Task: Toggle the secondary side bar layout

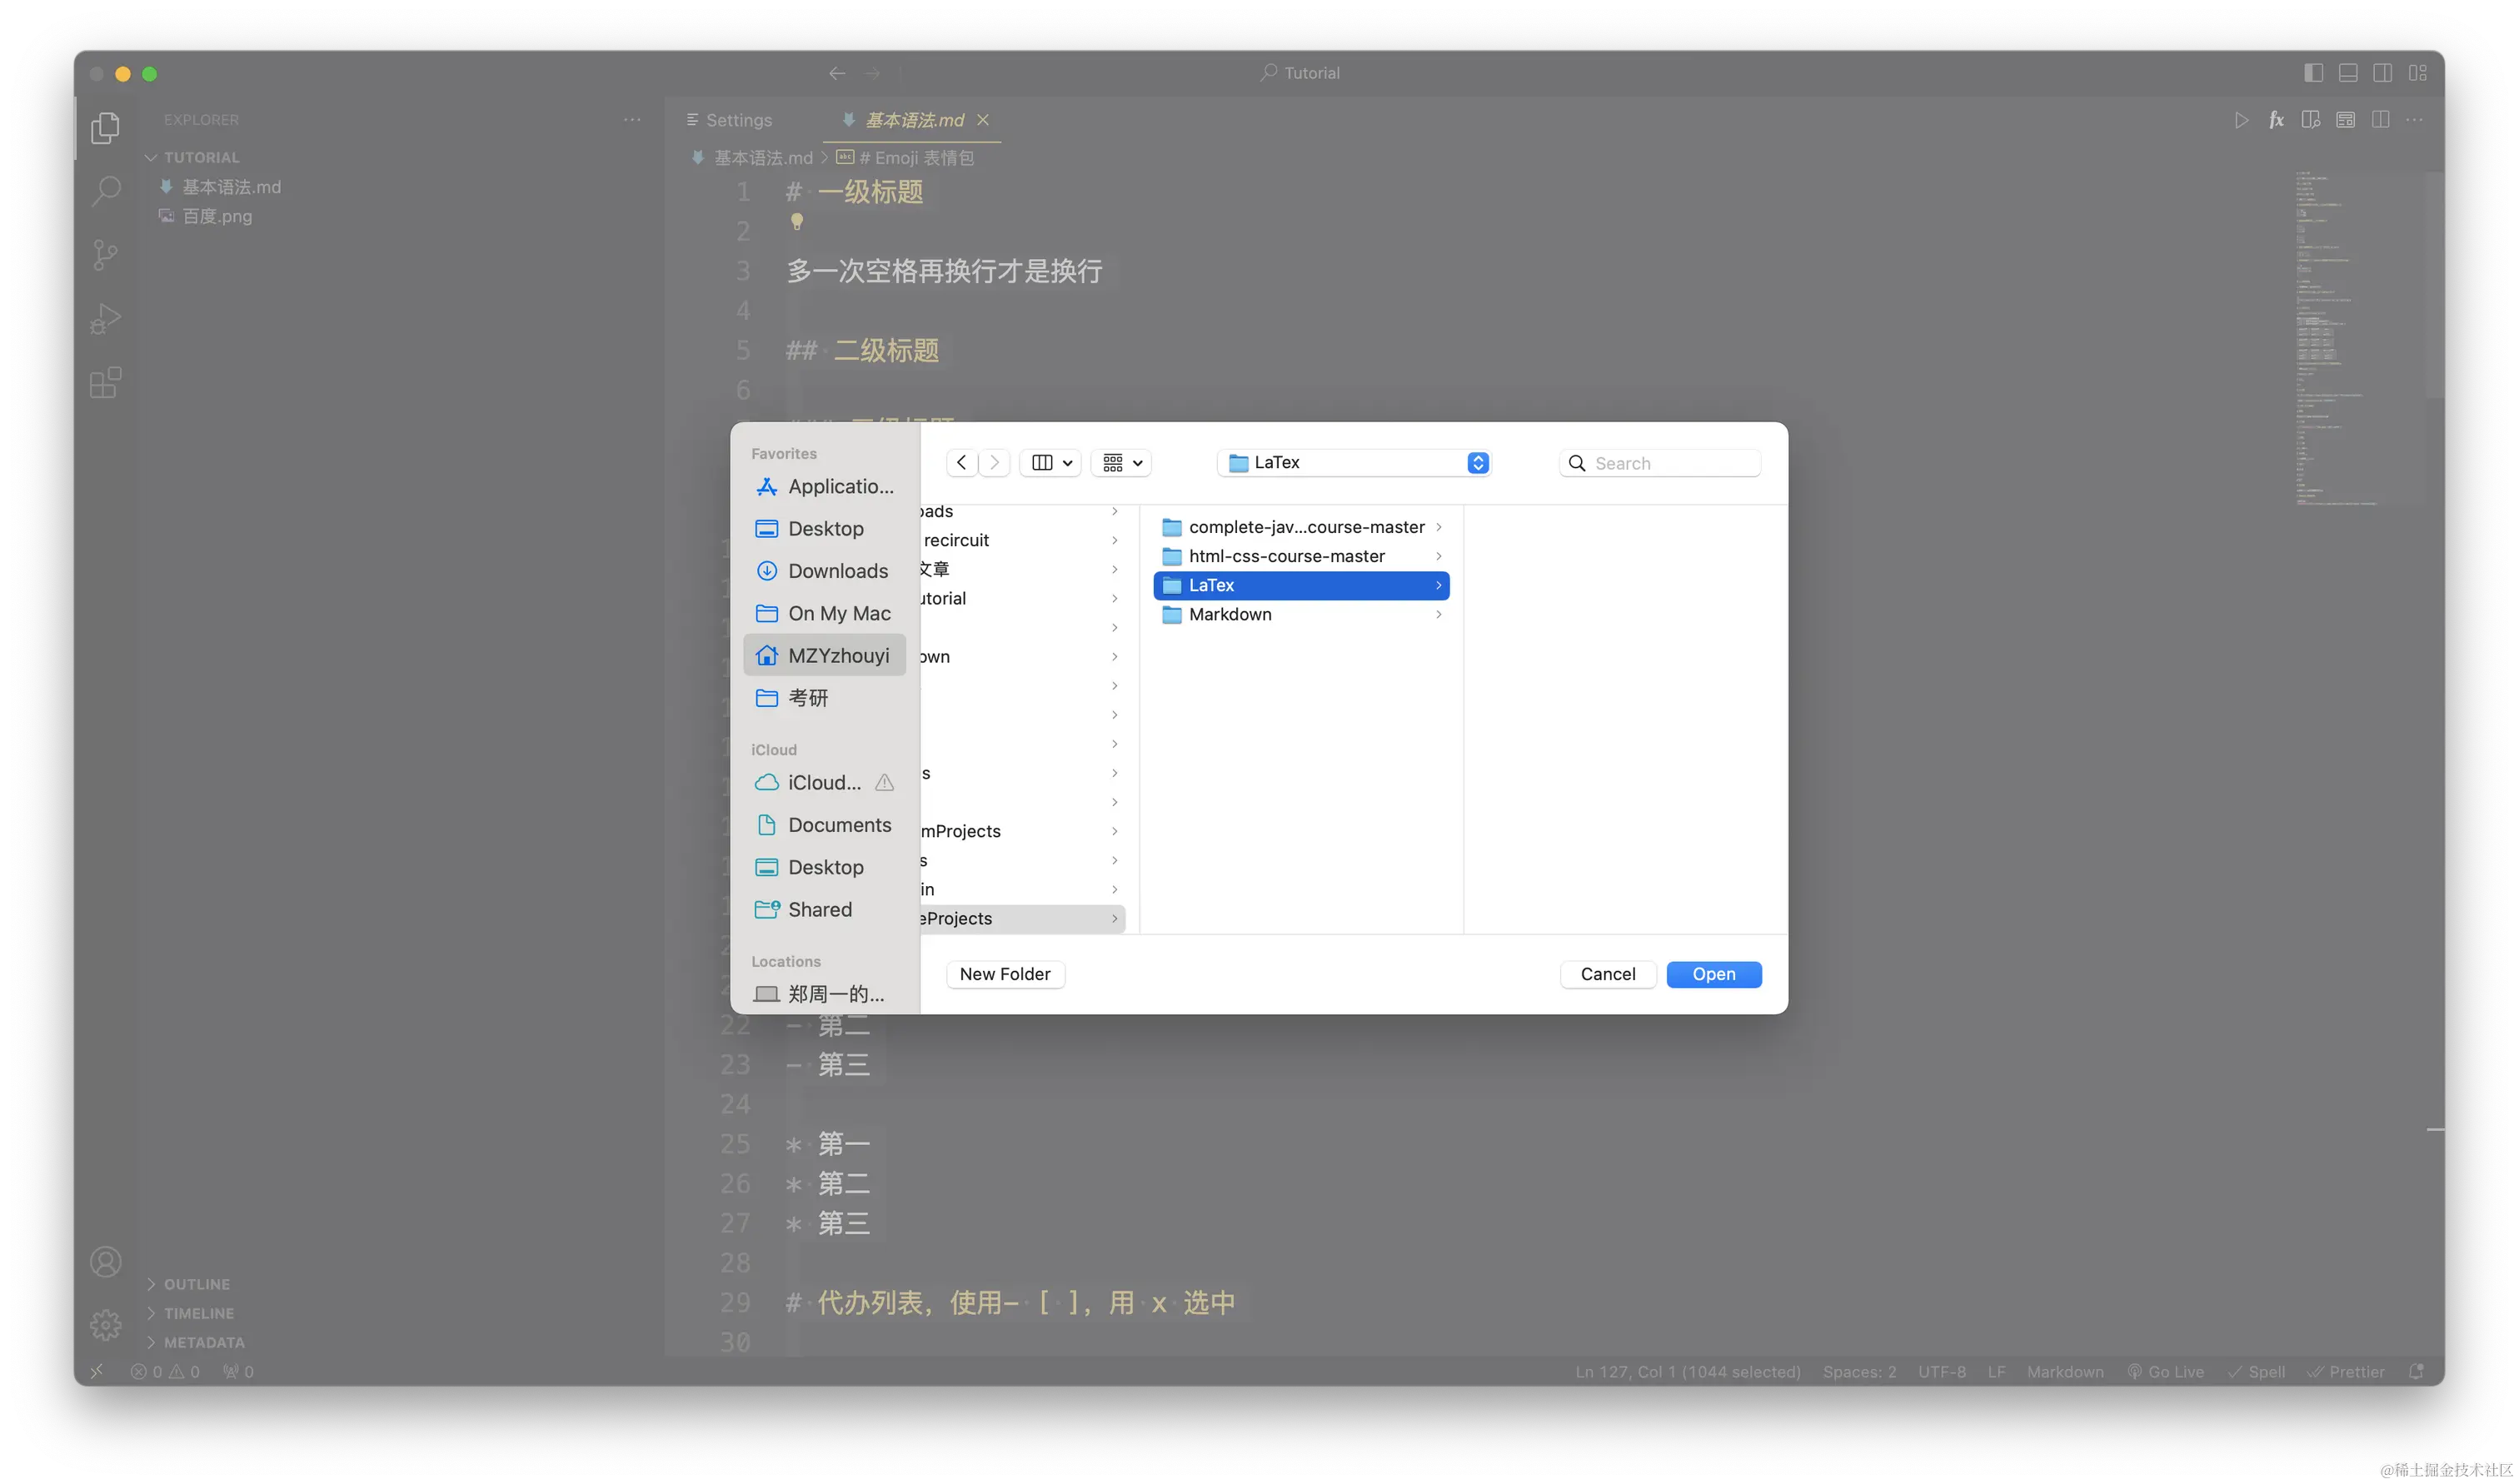Action: click(2383, 73)
